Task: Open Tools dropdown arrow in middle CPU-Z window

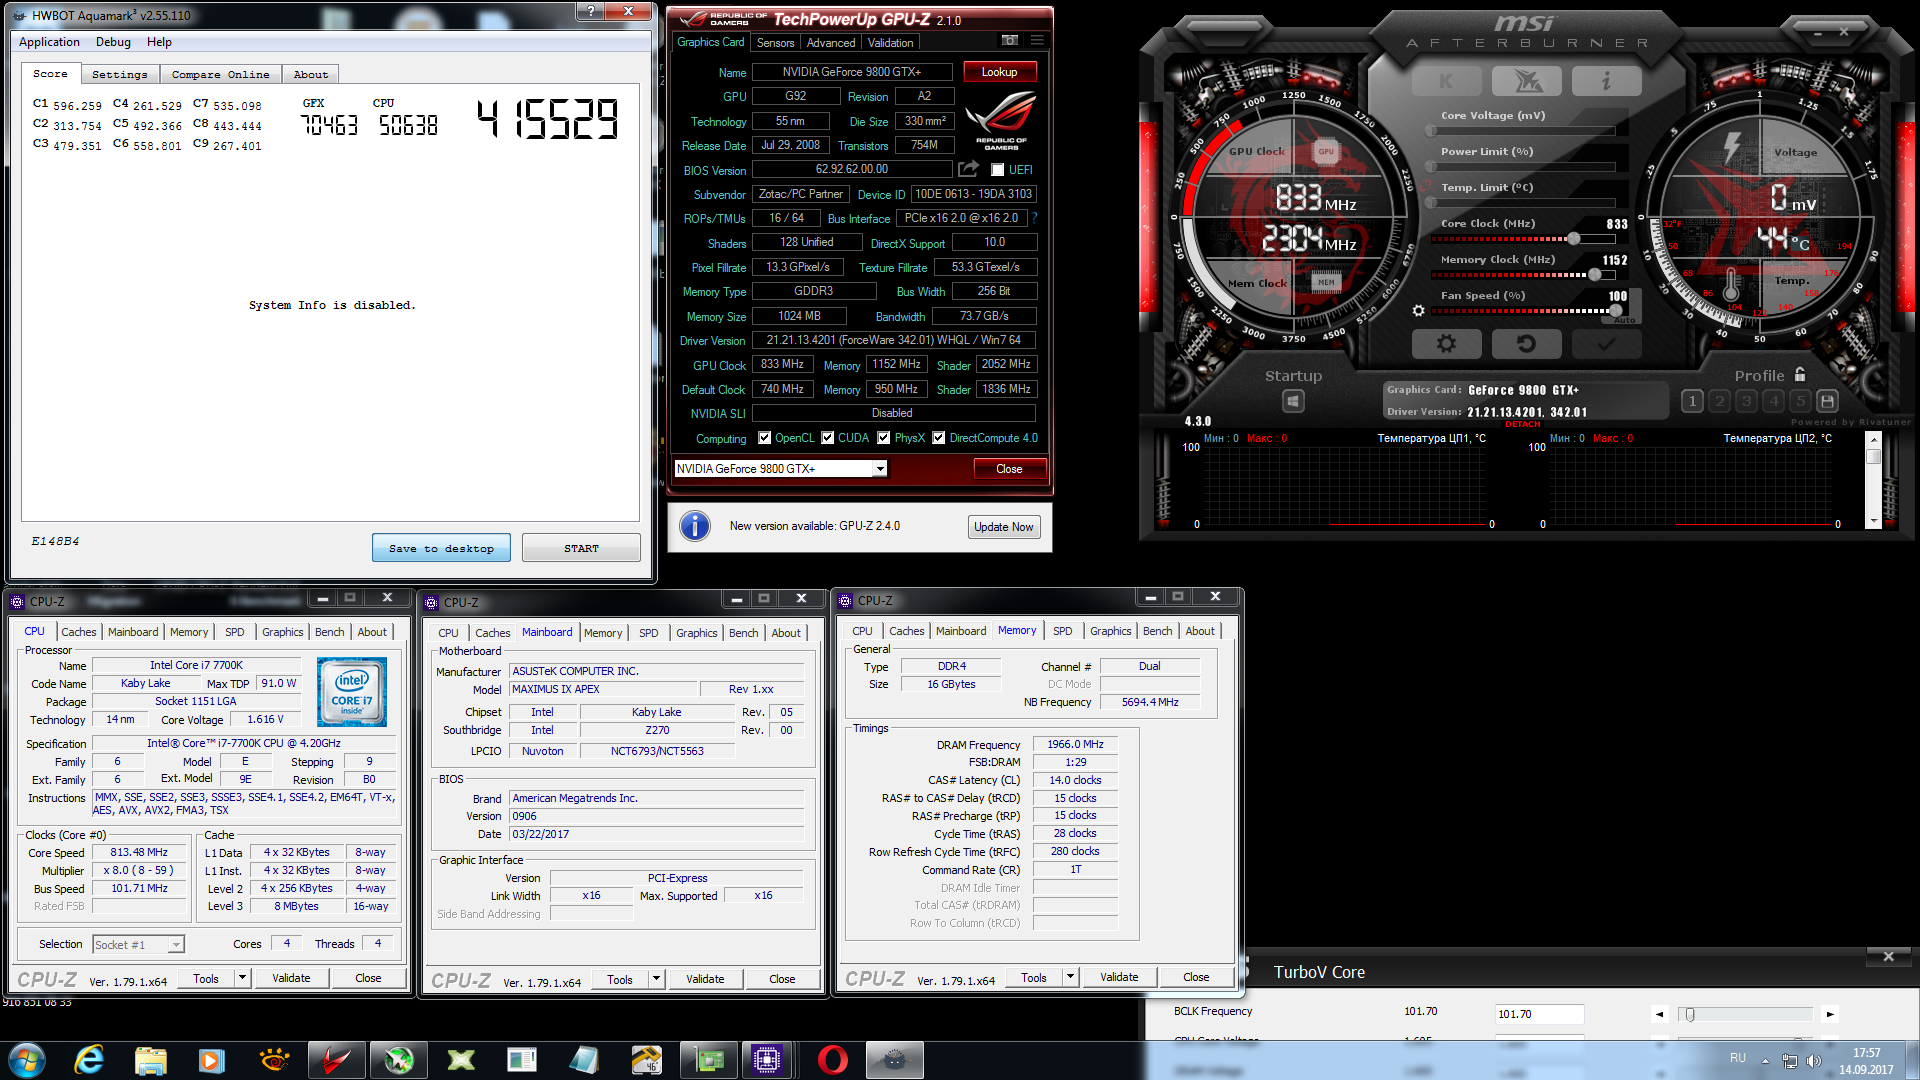Action: point(656,979)
